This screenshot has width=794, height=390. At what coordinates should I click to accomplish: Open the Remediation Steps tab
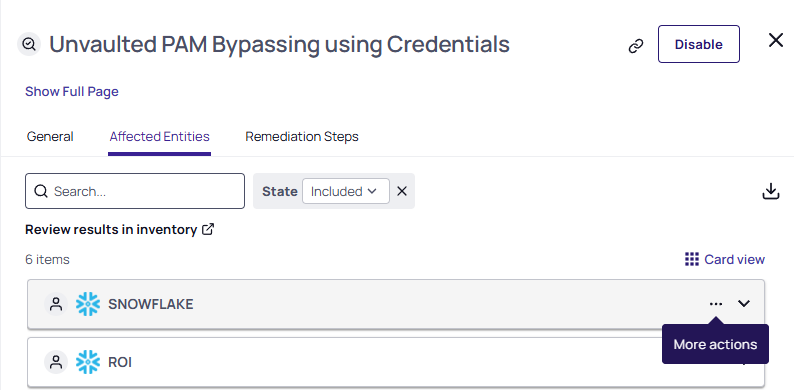[302, 137]
